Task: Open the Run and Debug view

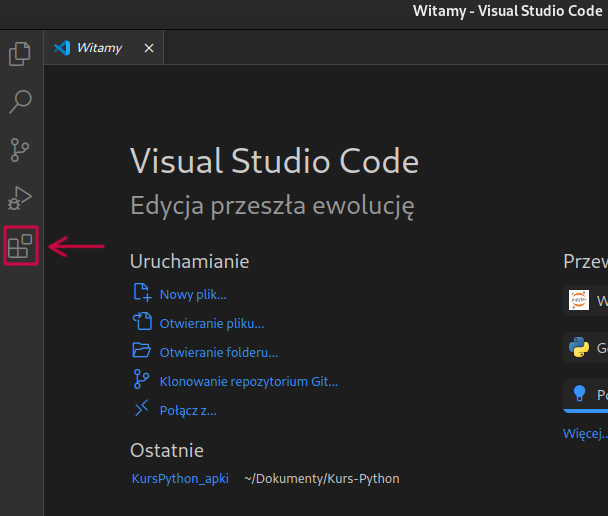Action: [x=20, y=198]
